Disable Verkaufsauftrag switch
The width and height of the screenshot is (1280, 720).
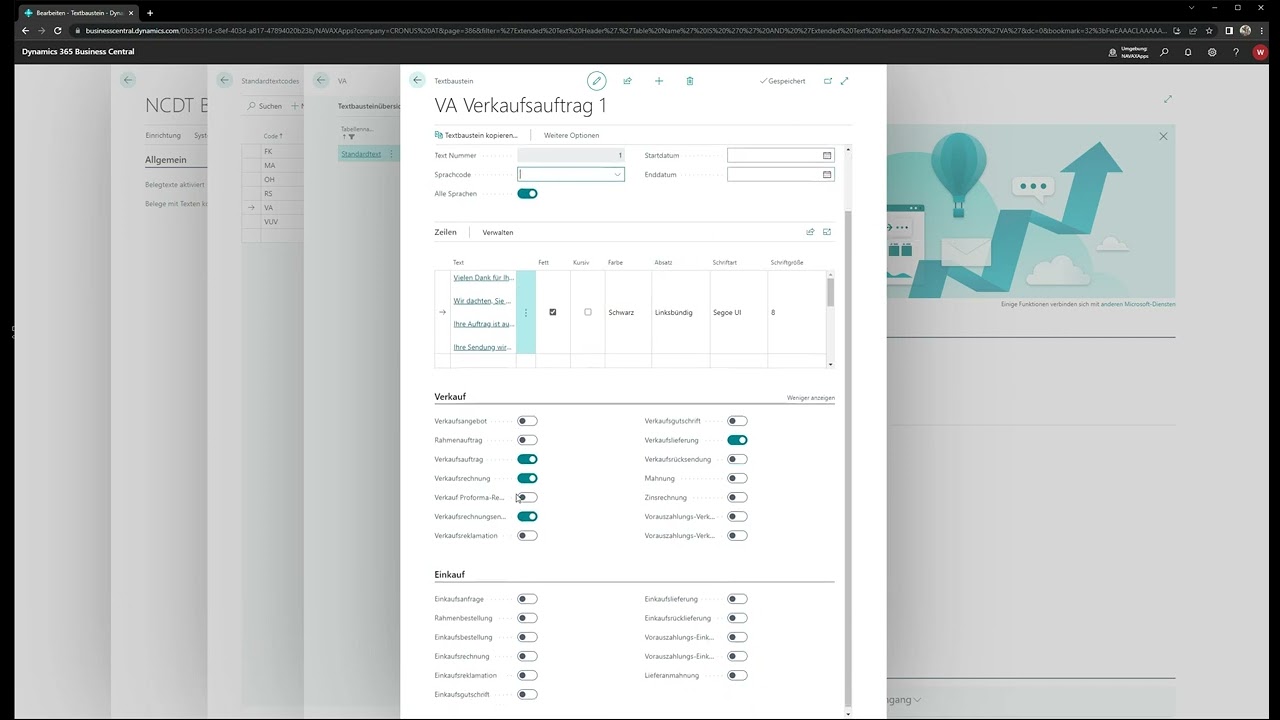(x=527, y=459)
